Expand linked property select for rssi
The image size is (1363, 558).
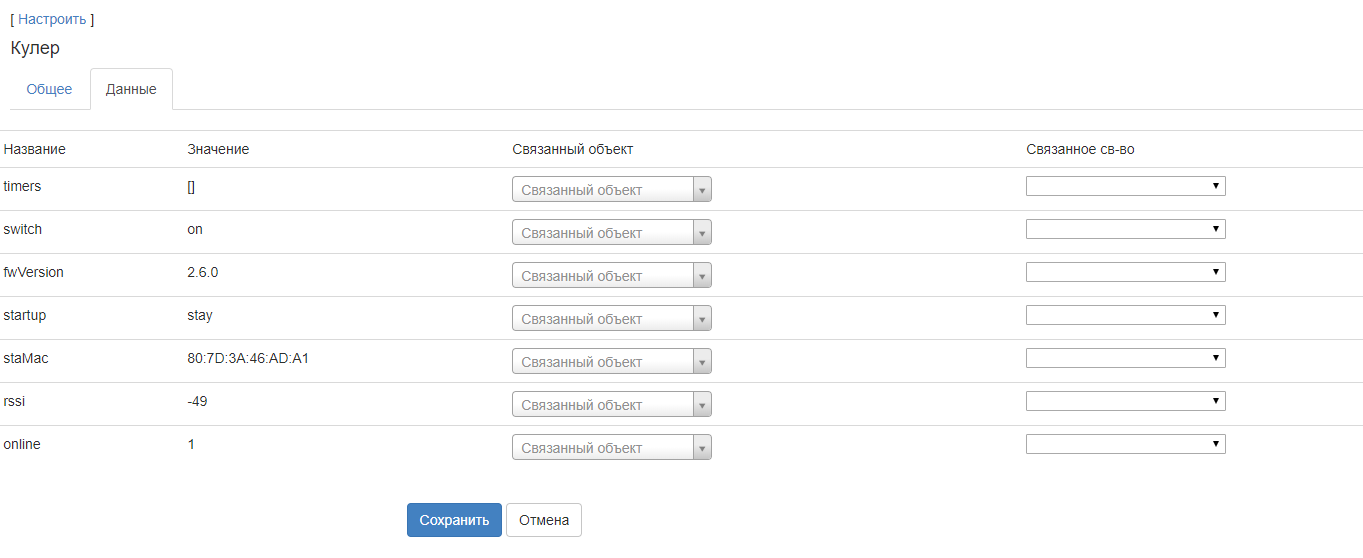[1125, 401]
